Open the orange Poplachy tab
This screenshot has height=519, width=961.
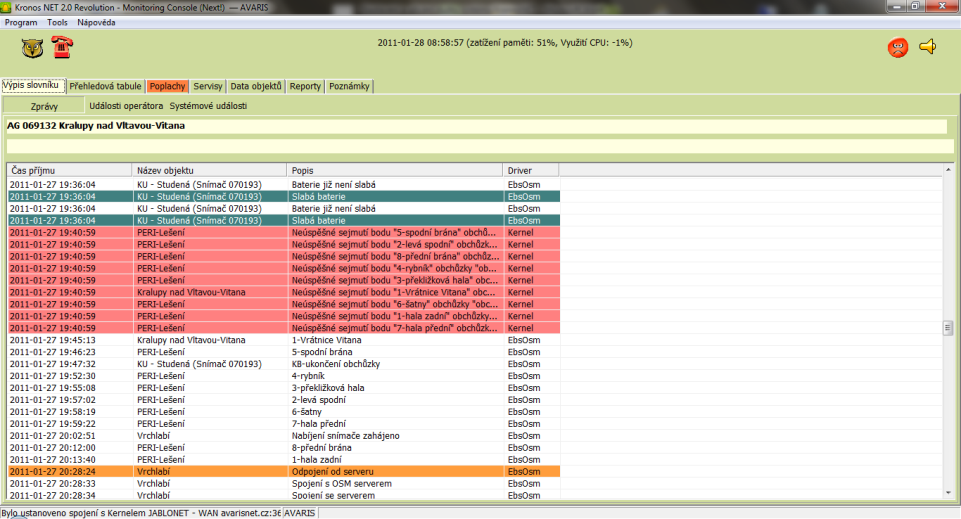(x=167, y=86)
